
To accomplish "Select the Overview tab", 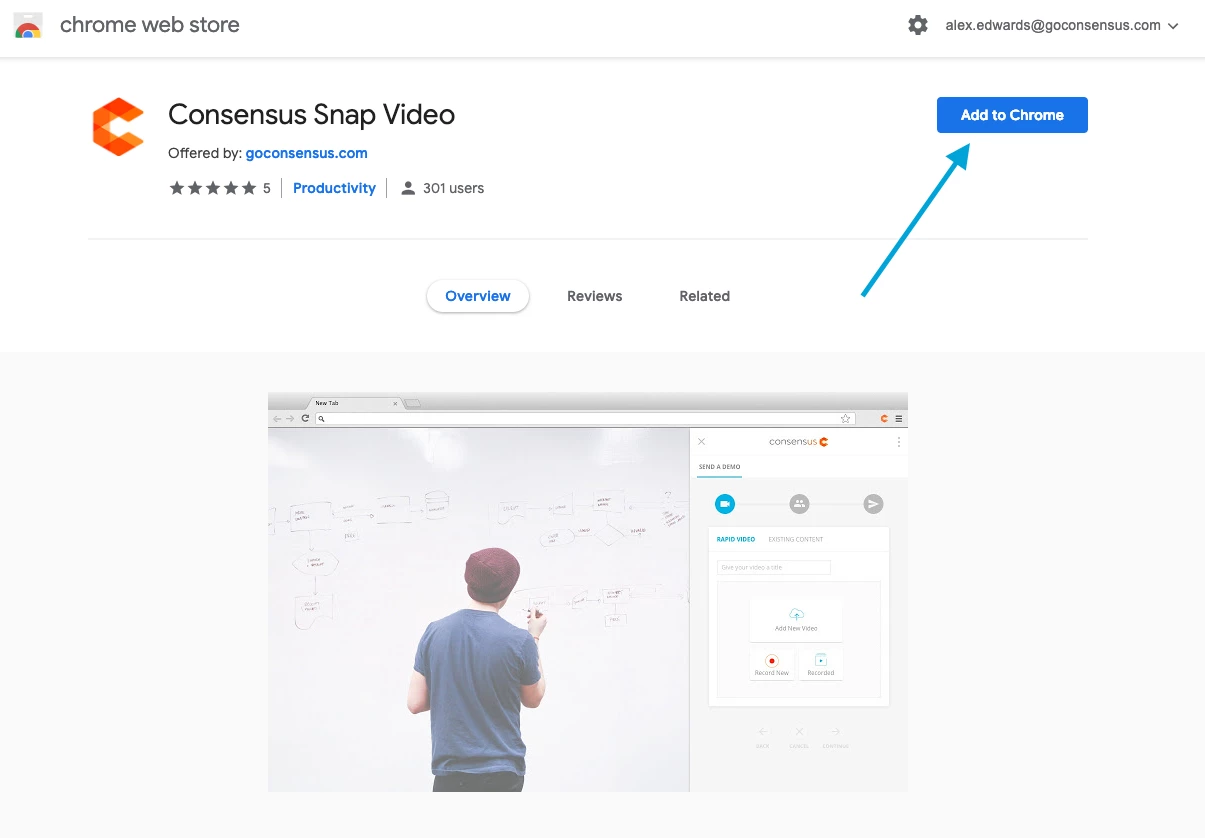I will click(478, 296).
